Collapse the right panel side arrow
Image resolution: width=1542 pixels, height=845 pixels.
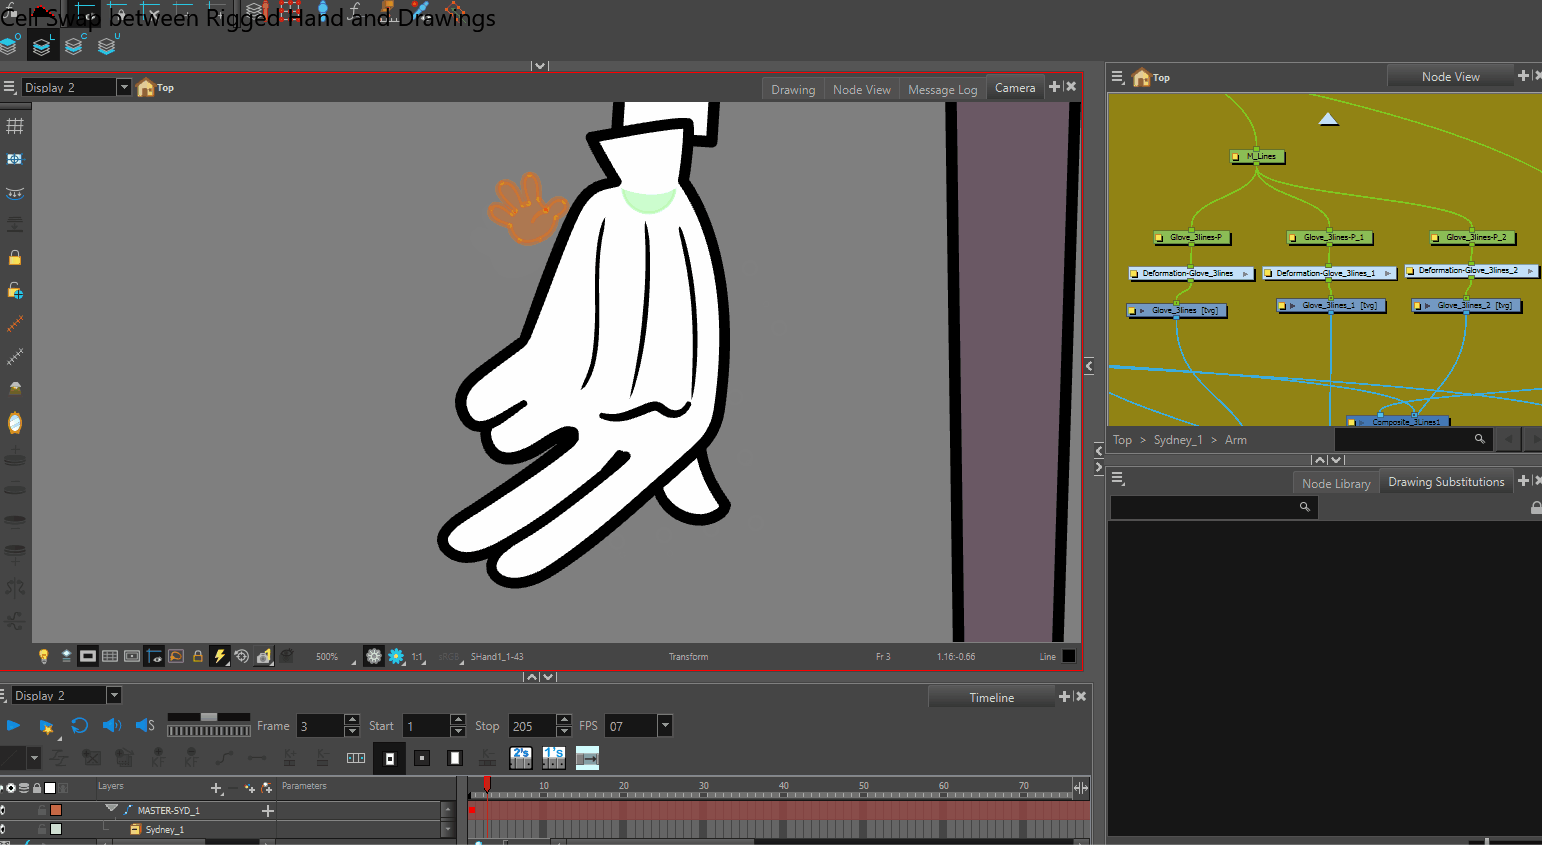[x=1089, y=367]
